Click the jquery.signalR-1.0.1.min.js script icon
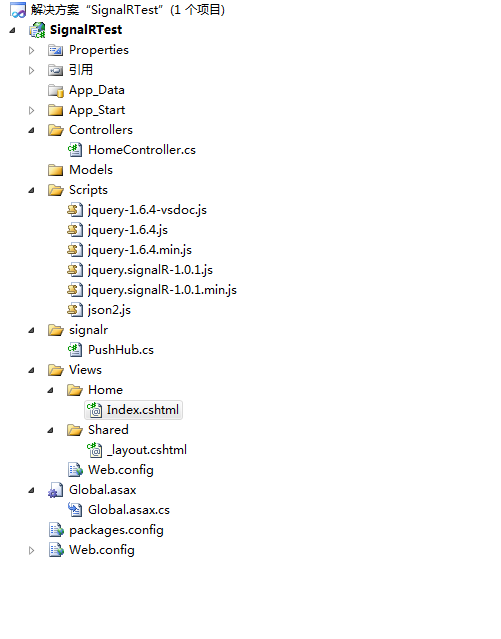 (x=75, y=290)
